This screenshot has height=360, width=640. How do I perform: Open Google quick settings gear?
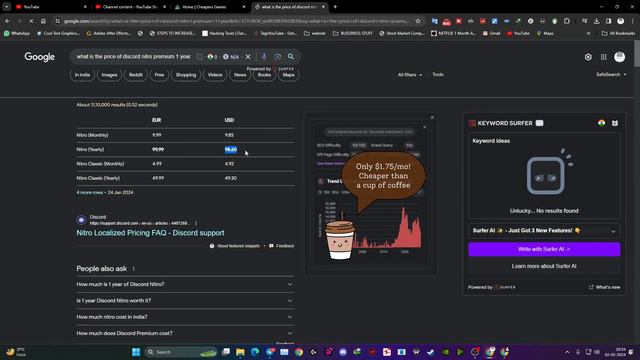tap(588, 57)
